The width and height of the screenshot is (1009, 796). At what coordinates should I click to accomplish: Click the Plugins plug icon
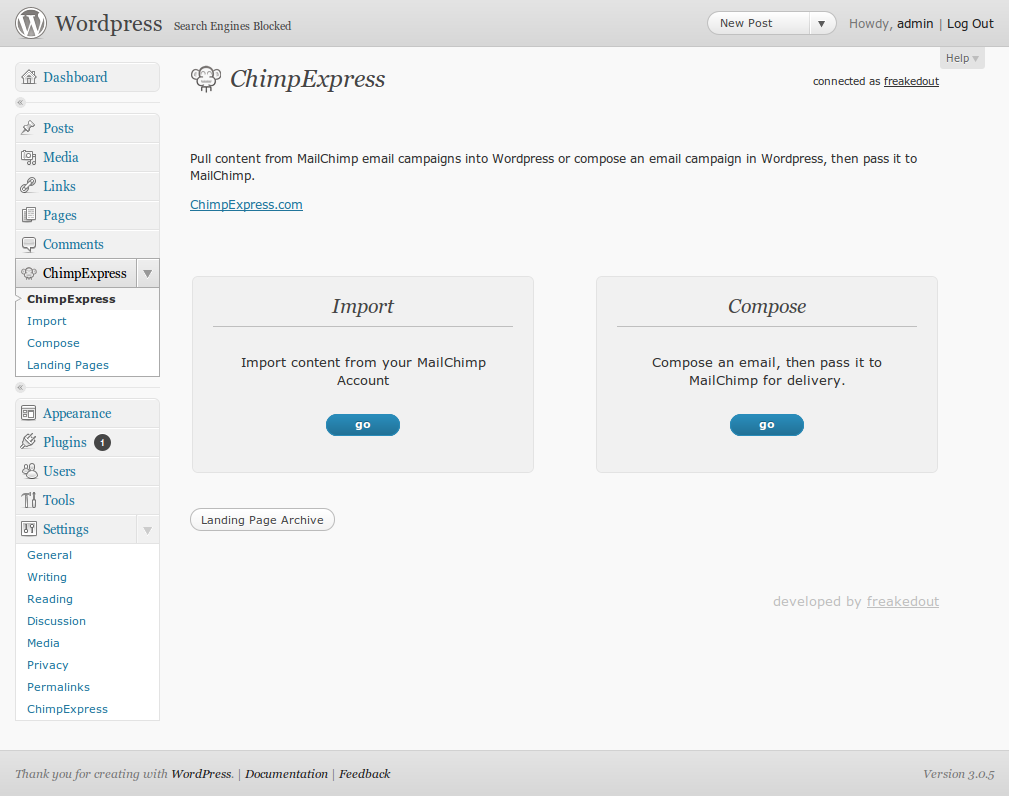[x=28, y=442]
